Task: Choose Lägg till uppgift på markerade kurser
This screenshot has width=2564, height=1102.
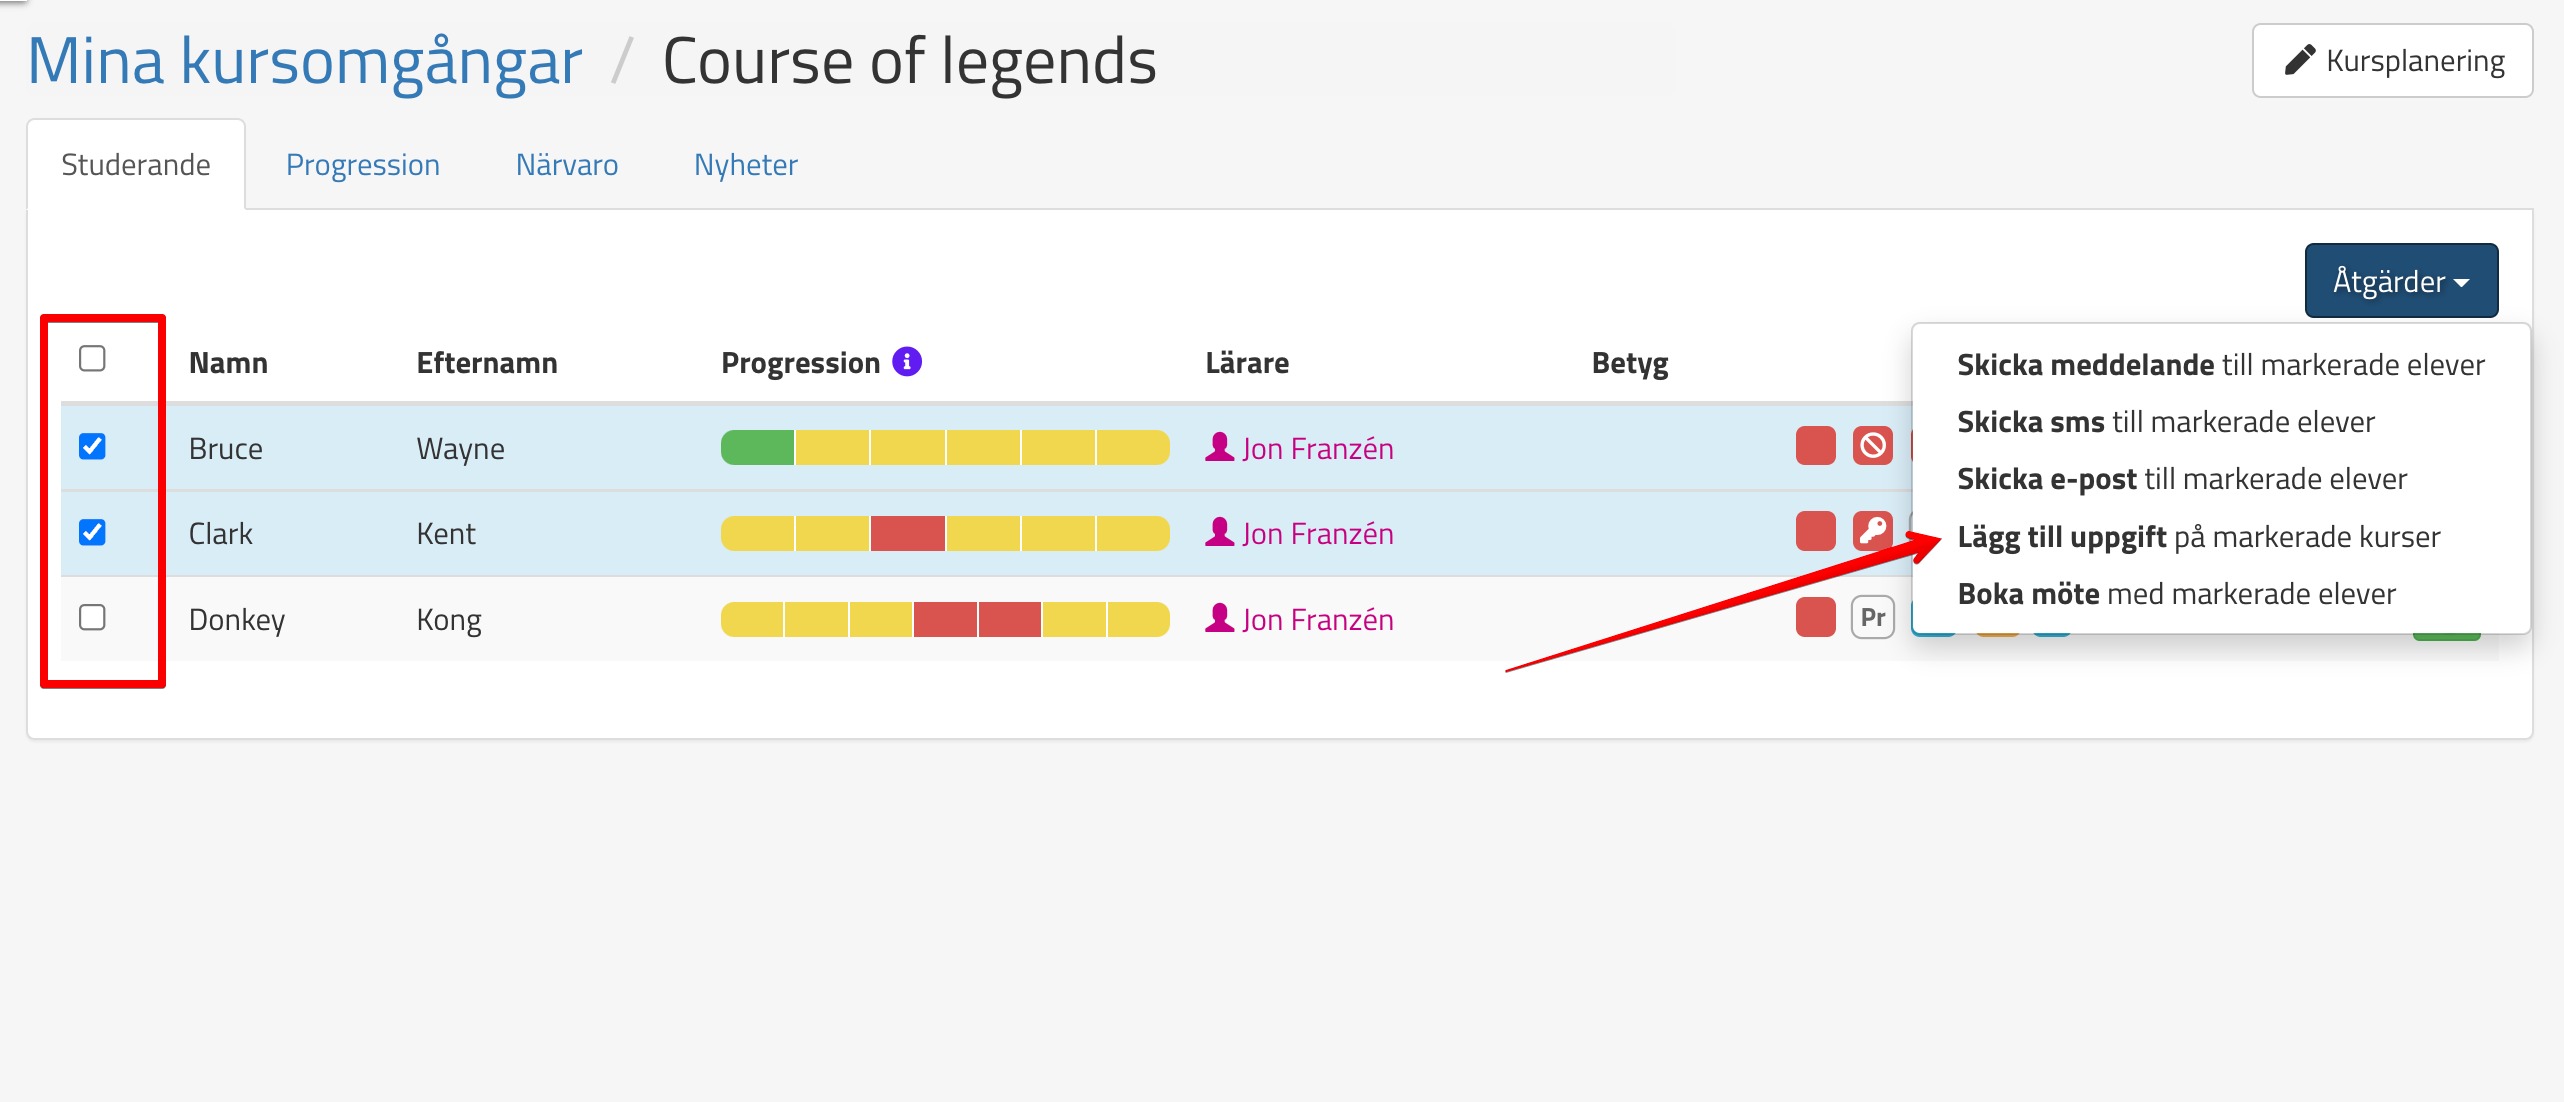Action: [2198, 537]
